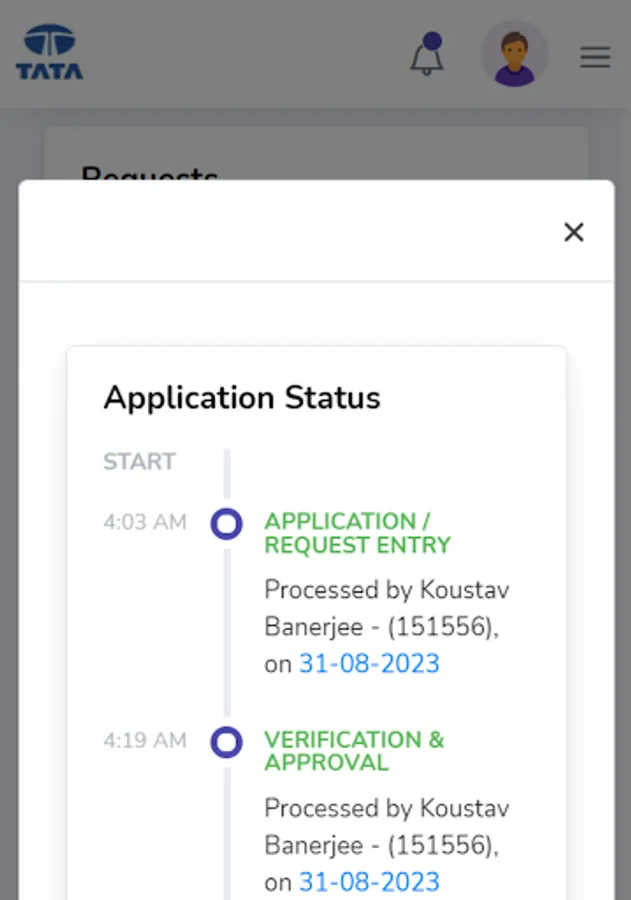Open notifications bell icon
This screenshot has height=900, width=631.
click(x=427, y=54)
